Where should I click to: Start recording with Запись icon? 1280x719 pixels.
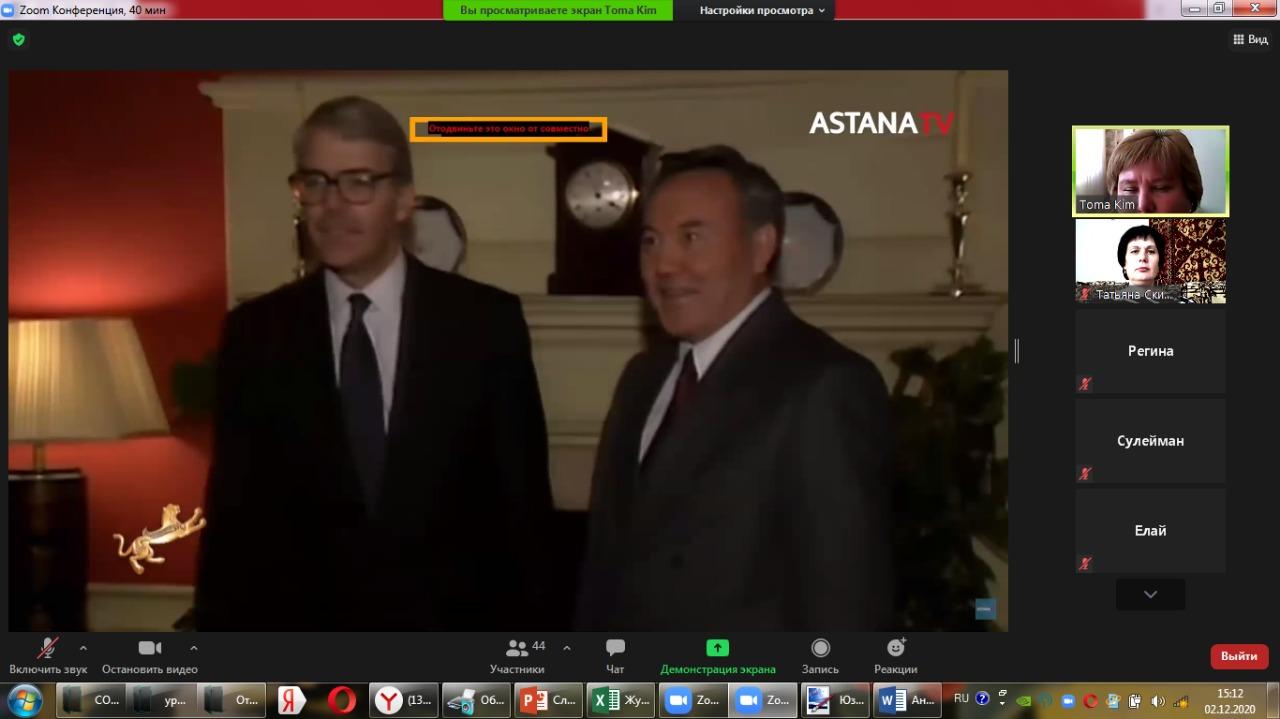pos(820,648)
